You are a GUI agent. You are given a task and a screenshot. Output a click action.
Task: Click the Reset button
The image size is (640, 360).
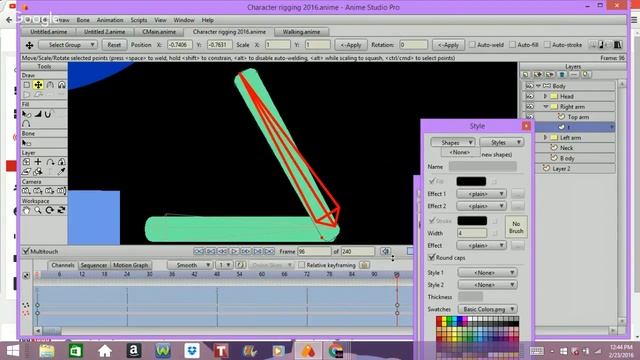pyautogui.click(x=114, y=45)
